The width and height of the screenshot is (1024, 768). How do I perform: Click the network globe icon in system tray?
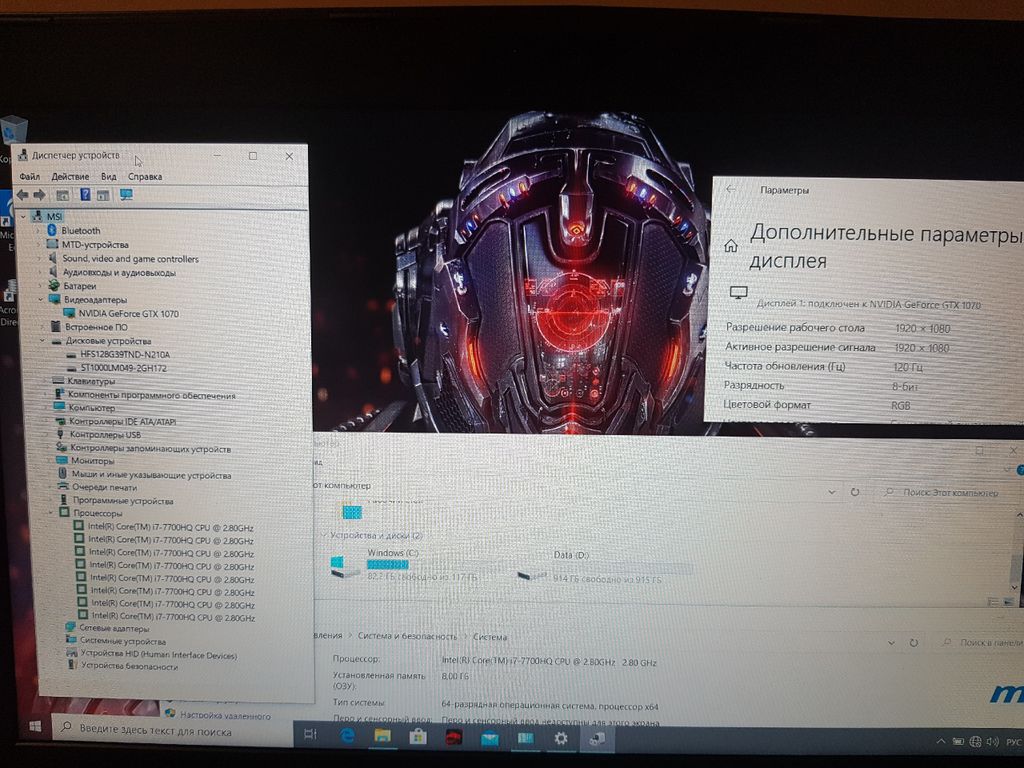[x=976, y=742]
